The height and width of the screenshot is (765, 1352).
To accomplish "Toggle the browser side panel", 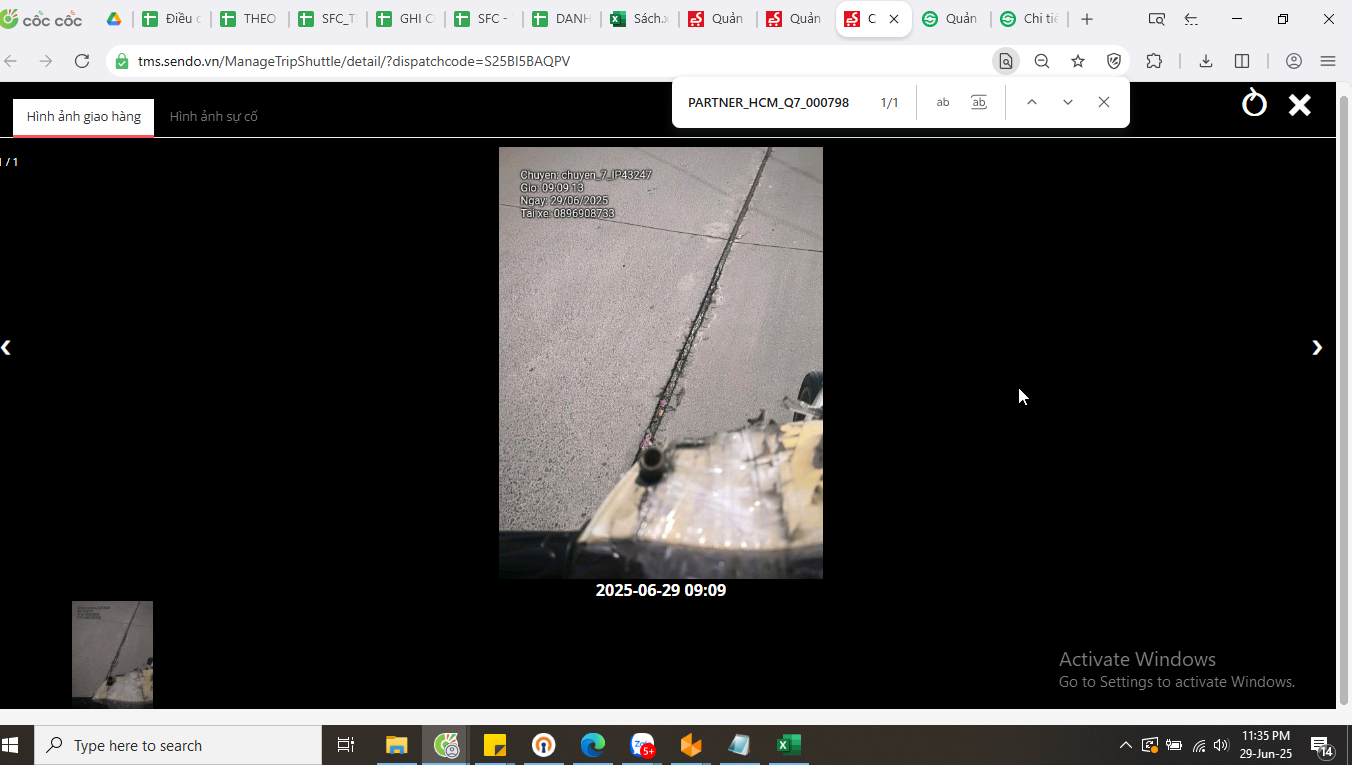I will coord(1242,61).
